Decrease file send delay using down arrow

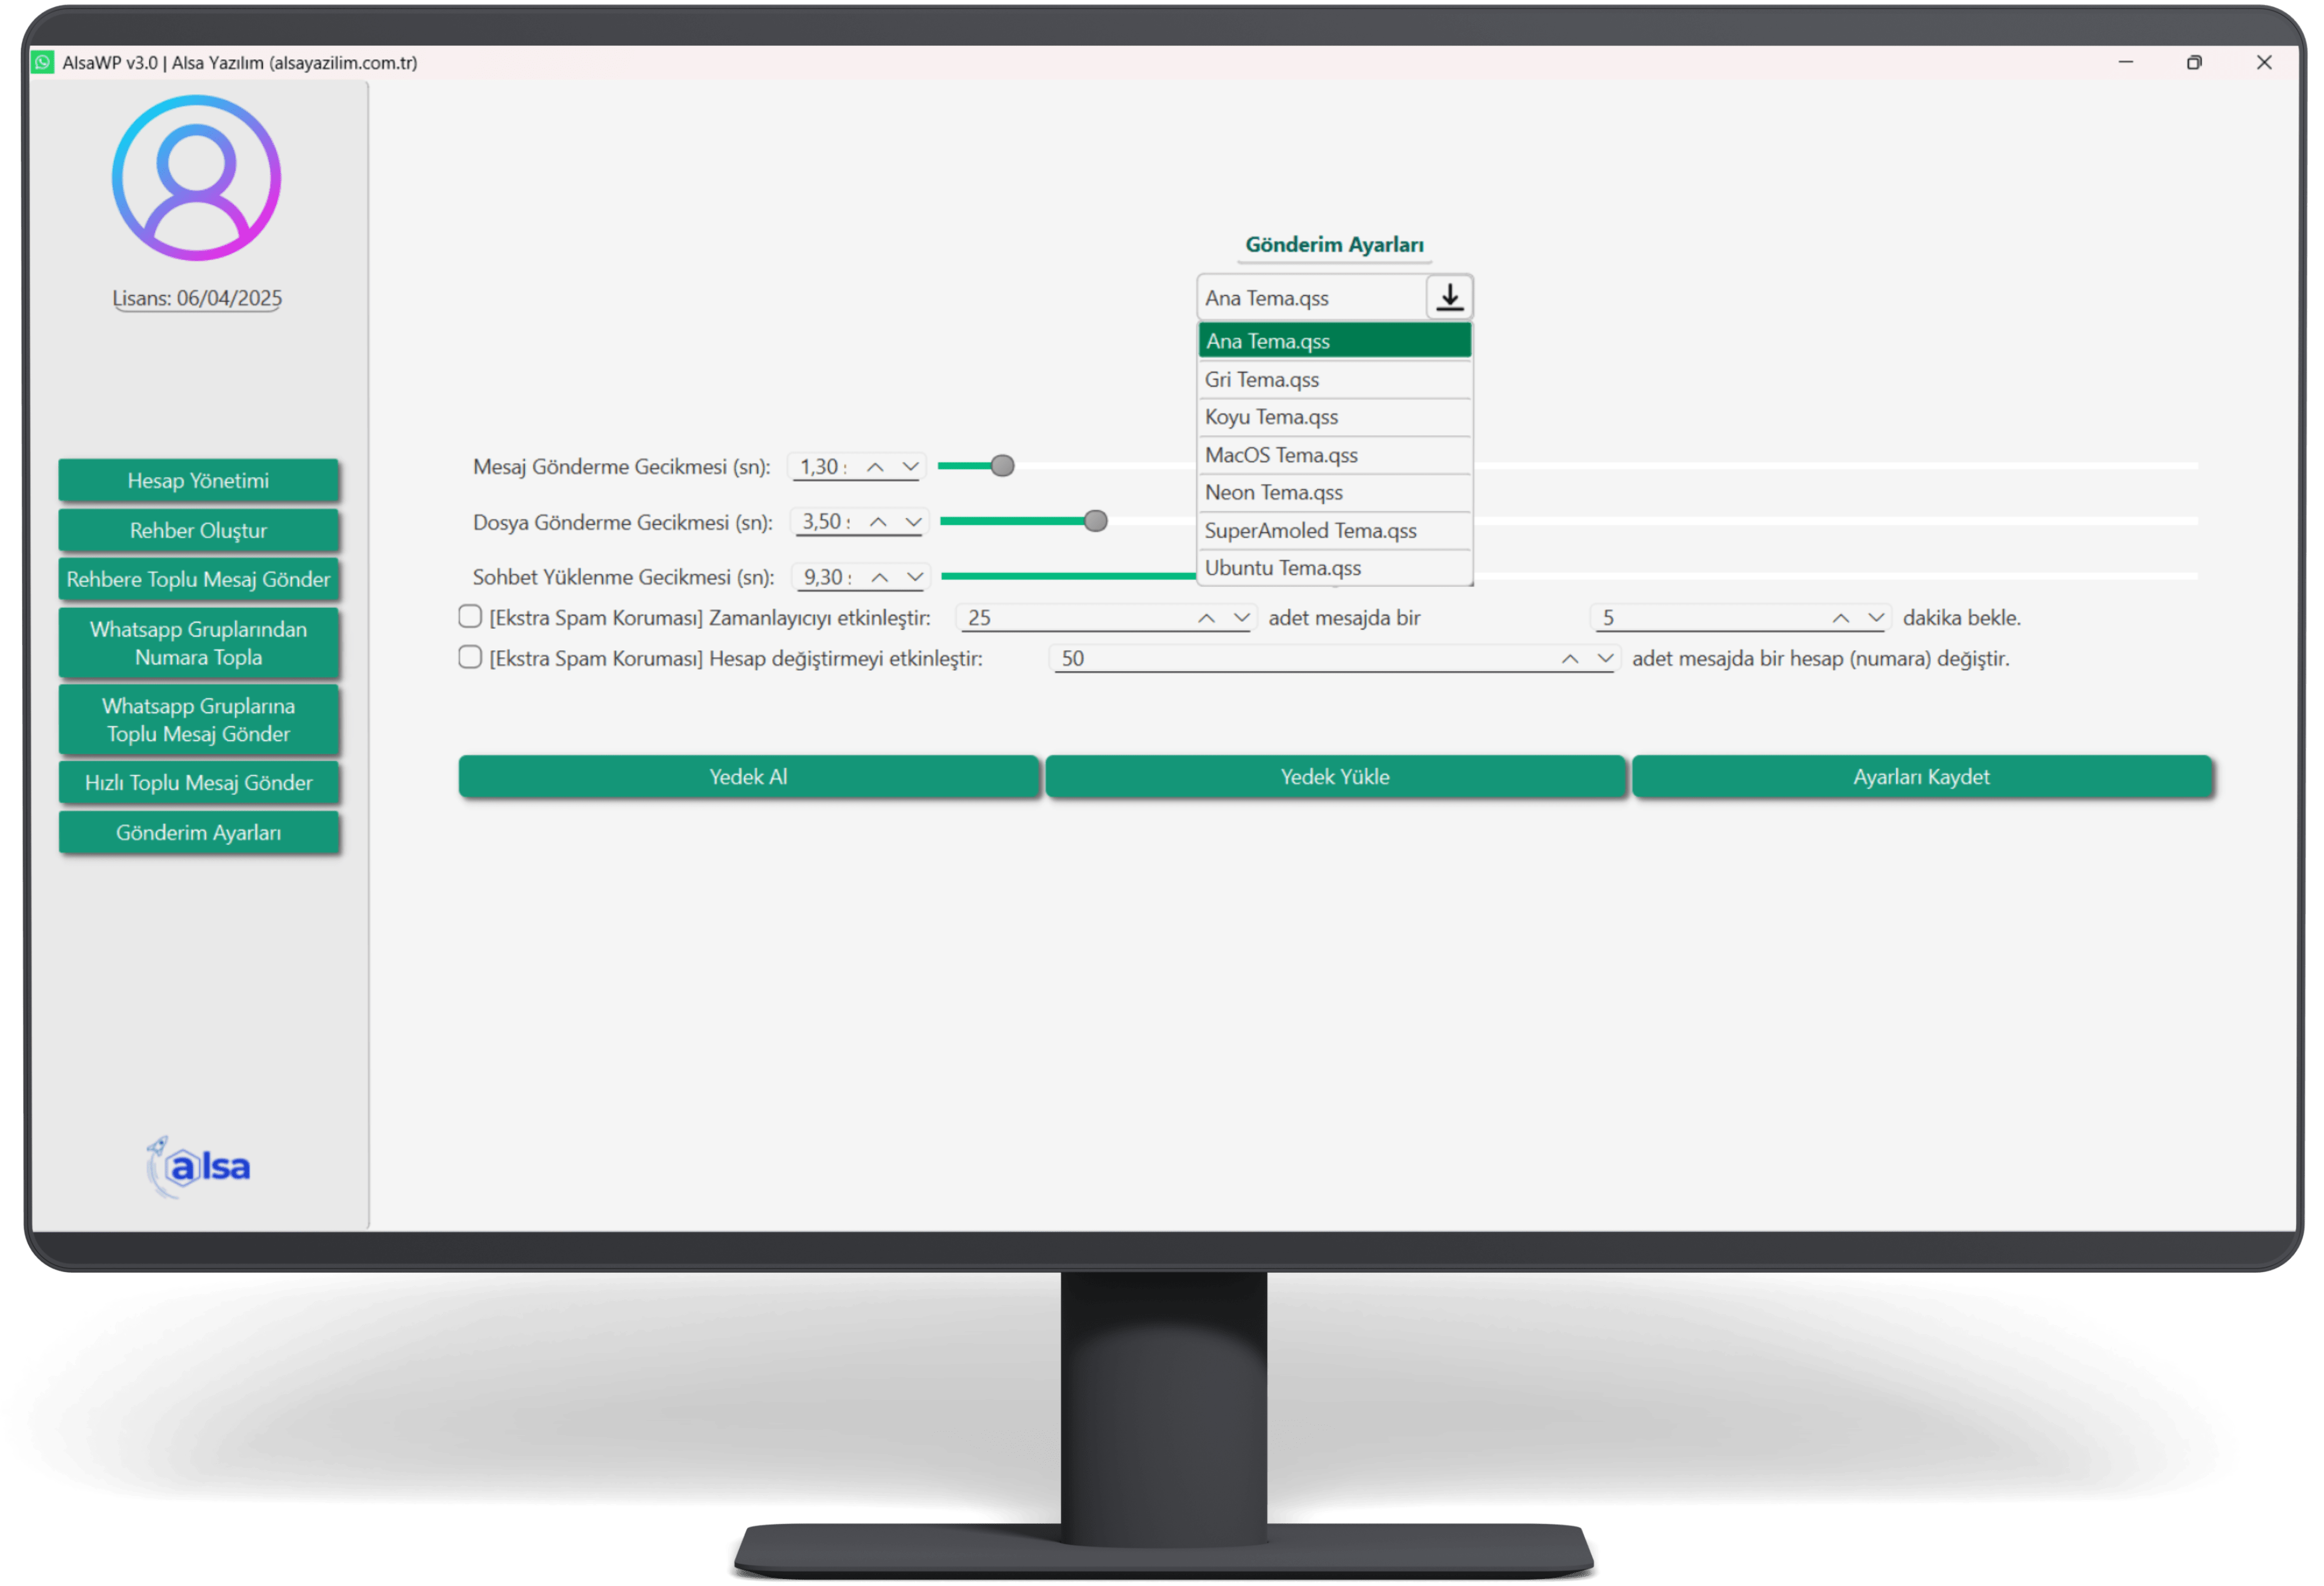tap(913, 522)
